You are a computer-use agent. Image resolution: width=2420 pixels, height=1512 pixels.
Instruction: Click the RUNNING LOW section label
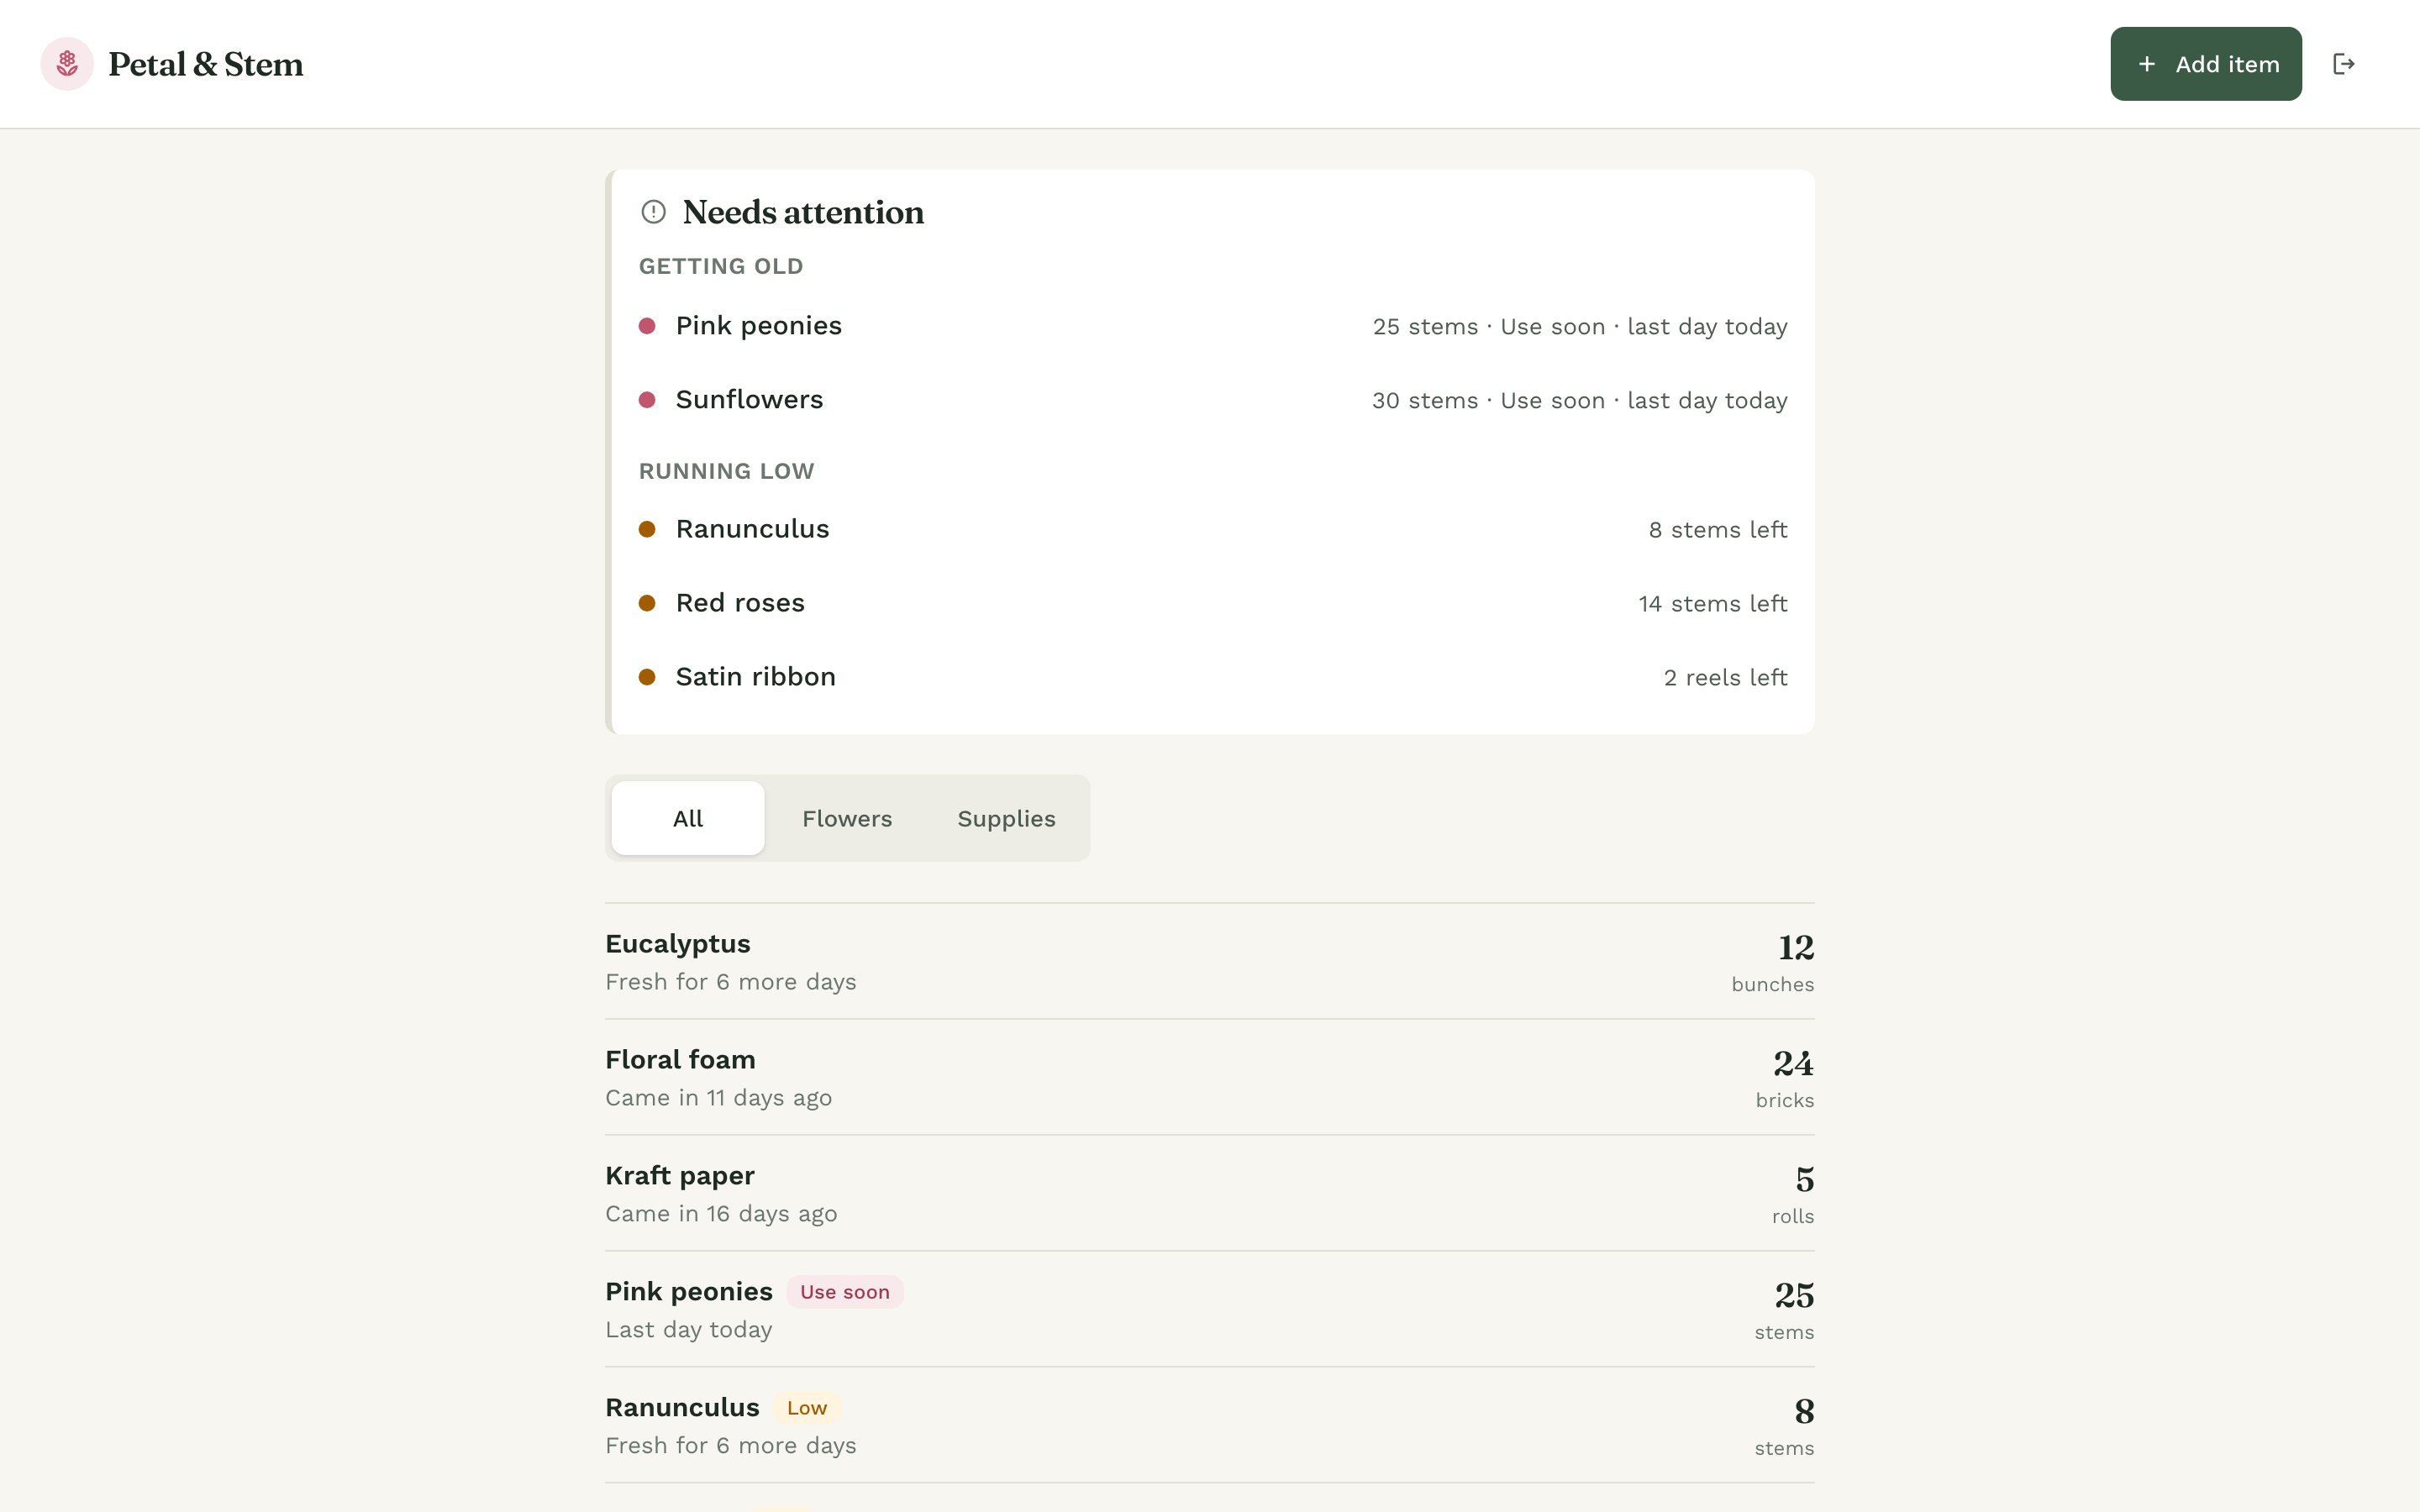tap(726, 471)
